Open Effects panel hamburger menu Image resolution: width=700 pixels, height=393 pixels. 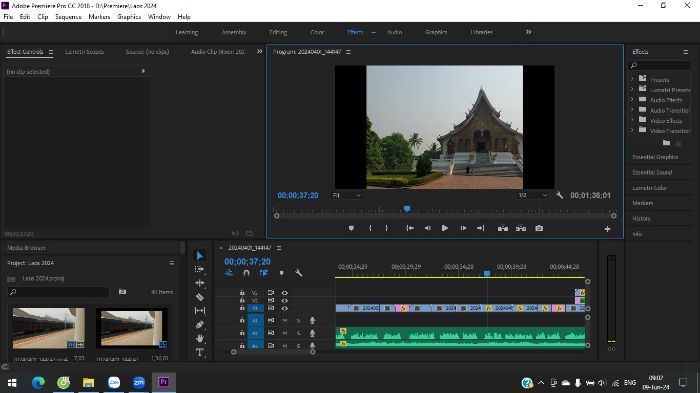685,52
